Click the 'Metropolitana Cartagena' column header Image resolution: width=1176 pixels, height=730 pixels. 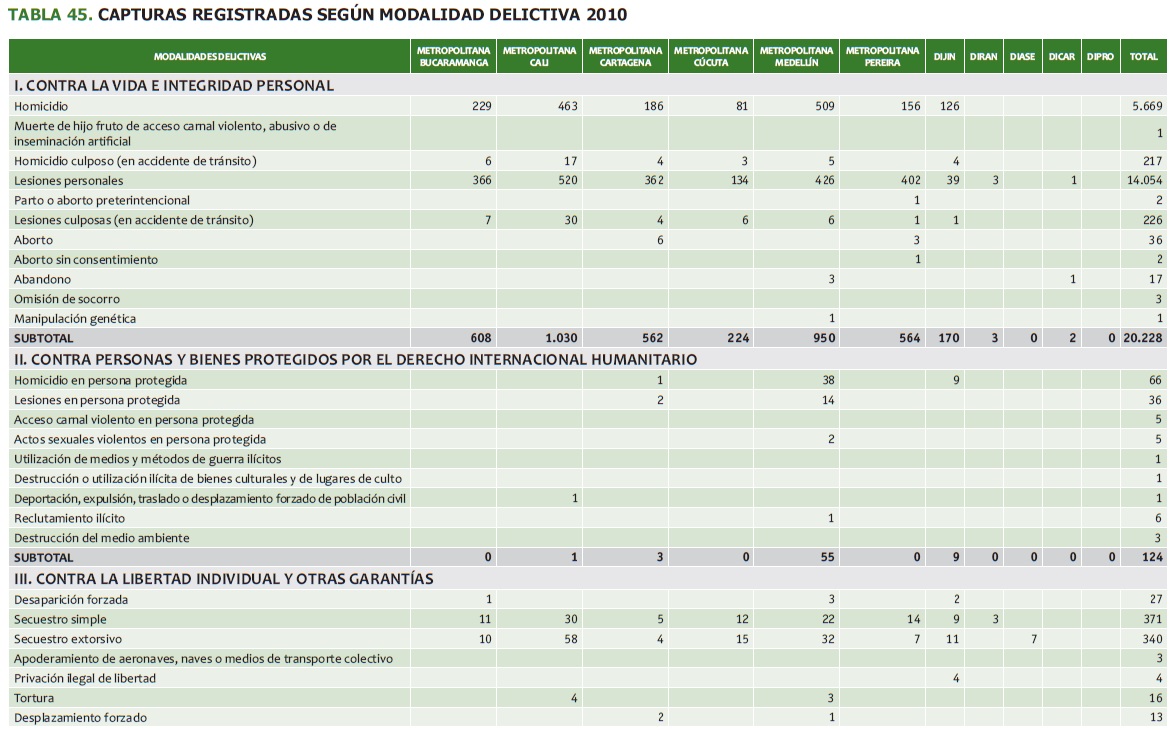click(x=625, y=57)
